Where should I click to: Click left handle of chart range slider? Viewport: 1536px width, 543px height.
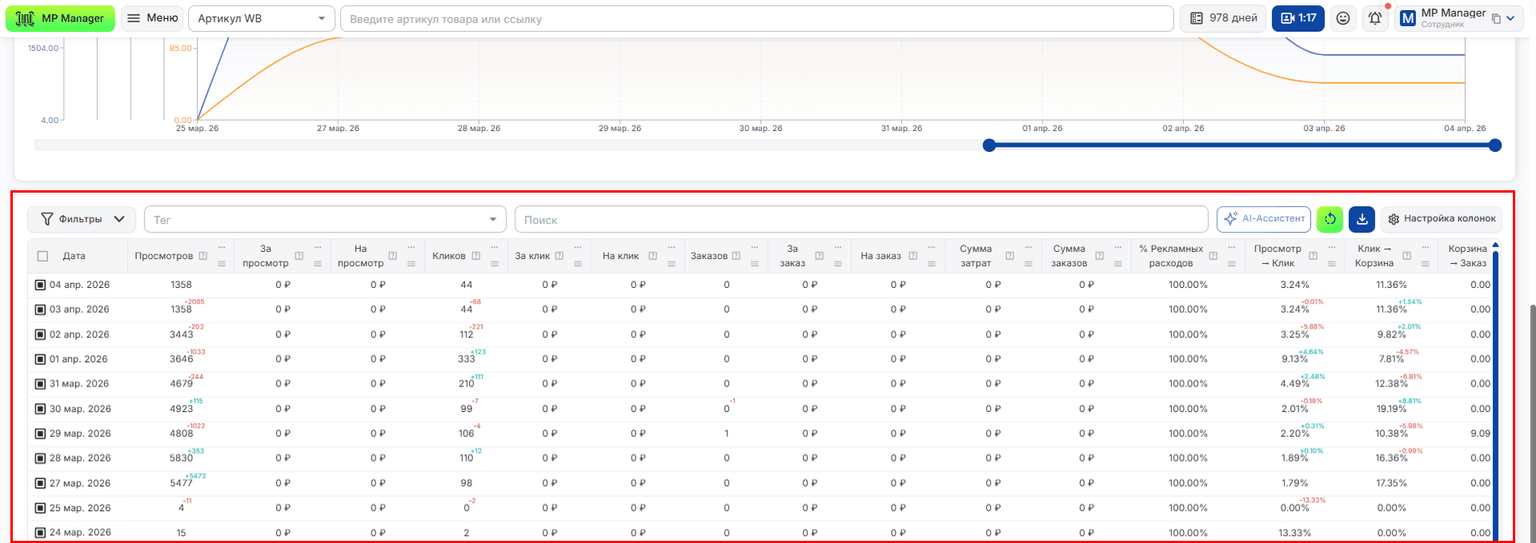click(x=989, y=146)
